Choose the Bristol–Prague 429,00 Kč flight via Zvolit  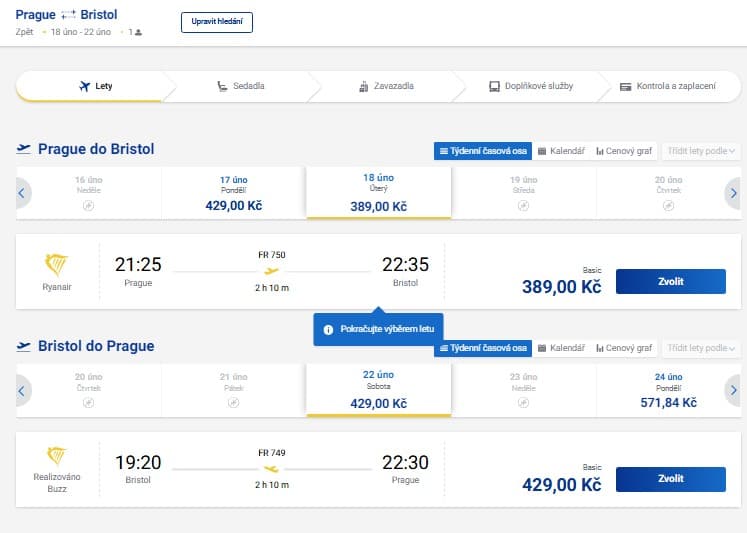[x=671, y=479]
